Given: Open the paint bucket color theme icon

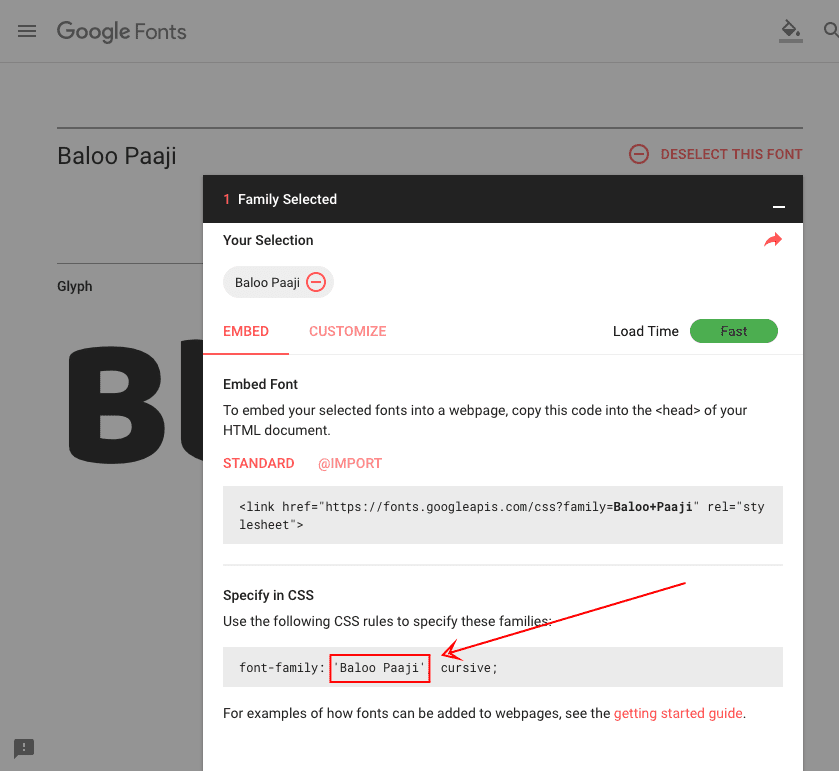Looking at the screenshot, I should coord(790,31).
